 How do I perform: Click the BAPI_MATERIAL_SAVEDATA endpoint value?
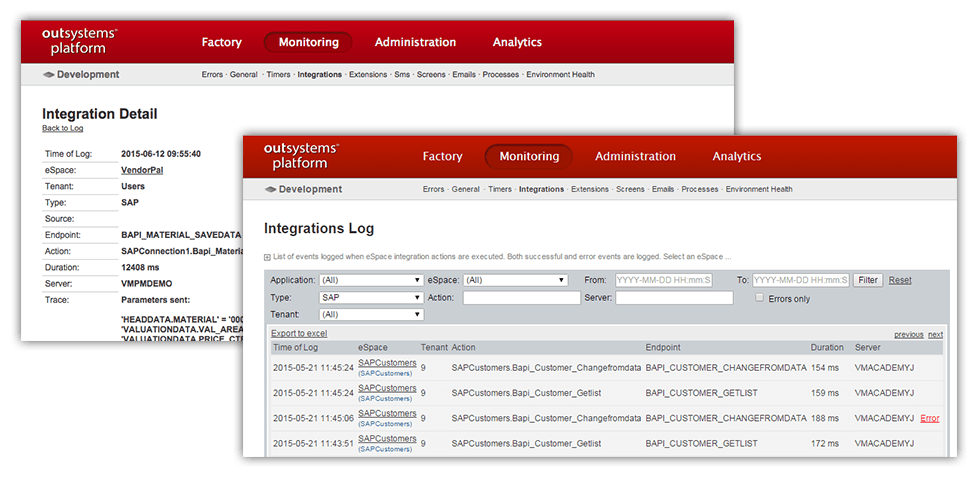coord(181,234)
